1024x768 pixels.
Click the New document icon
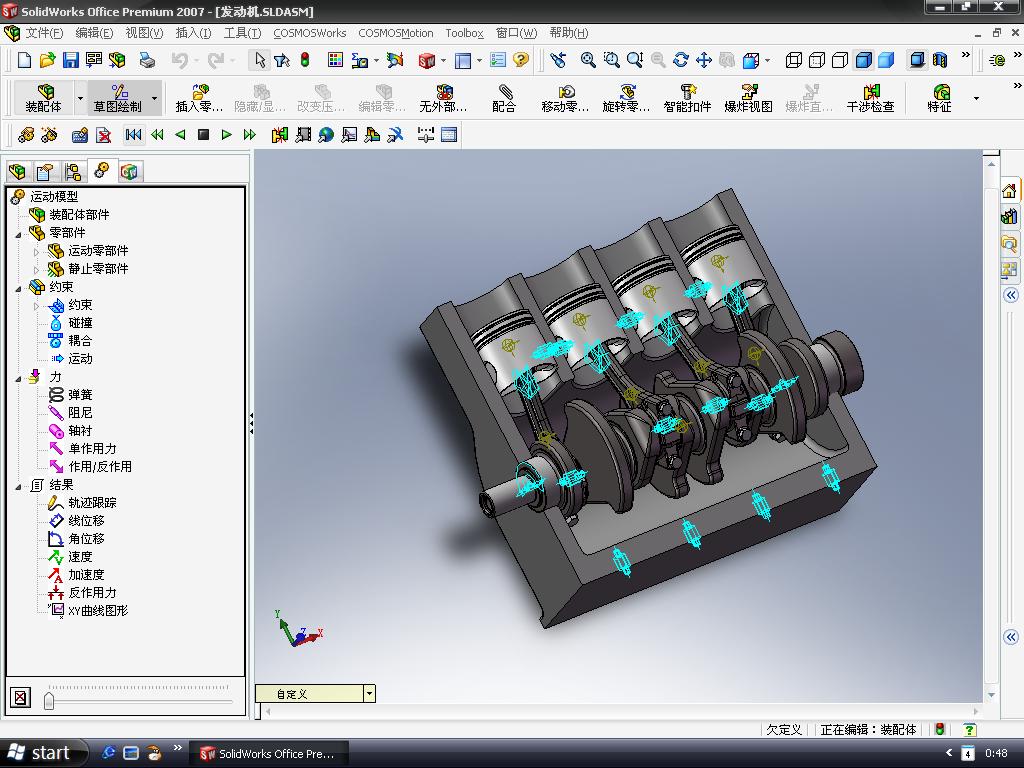pyautogui.click(x=24, y=60)
